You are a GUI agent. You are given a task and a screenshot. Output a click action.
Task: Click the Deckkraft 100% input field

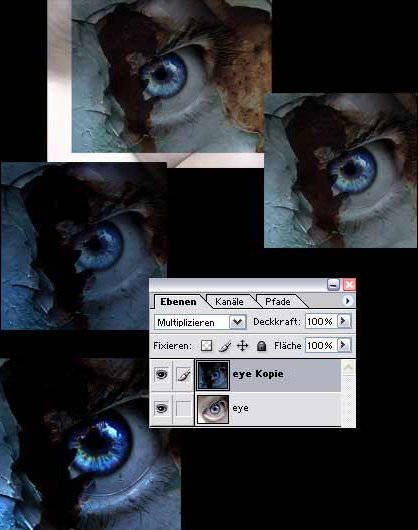point(321,321)
